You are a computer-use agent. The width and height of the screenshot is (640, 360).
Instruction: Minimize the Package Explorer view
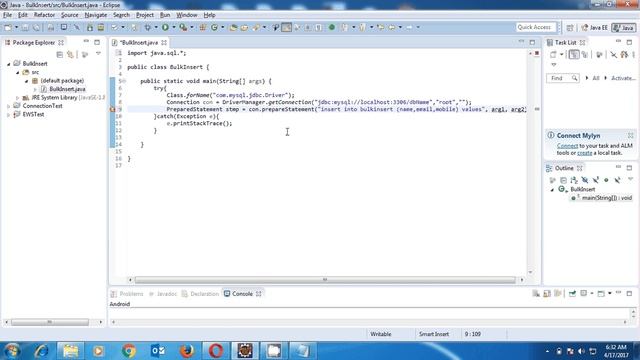click(86, 42)
